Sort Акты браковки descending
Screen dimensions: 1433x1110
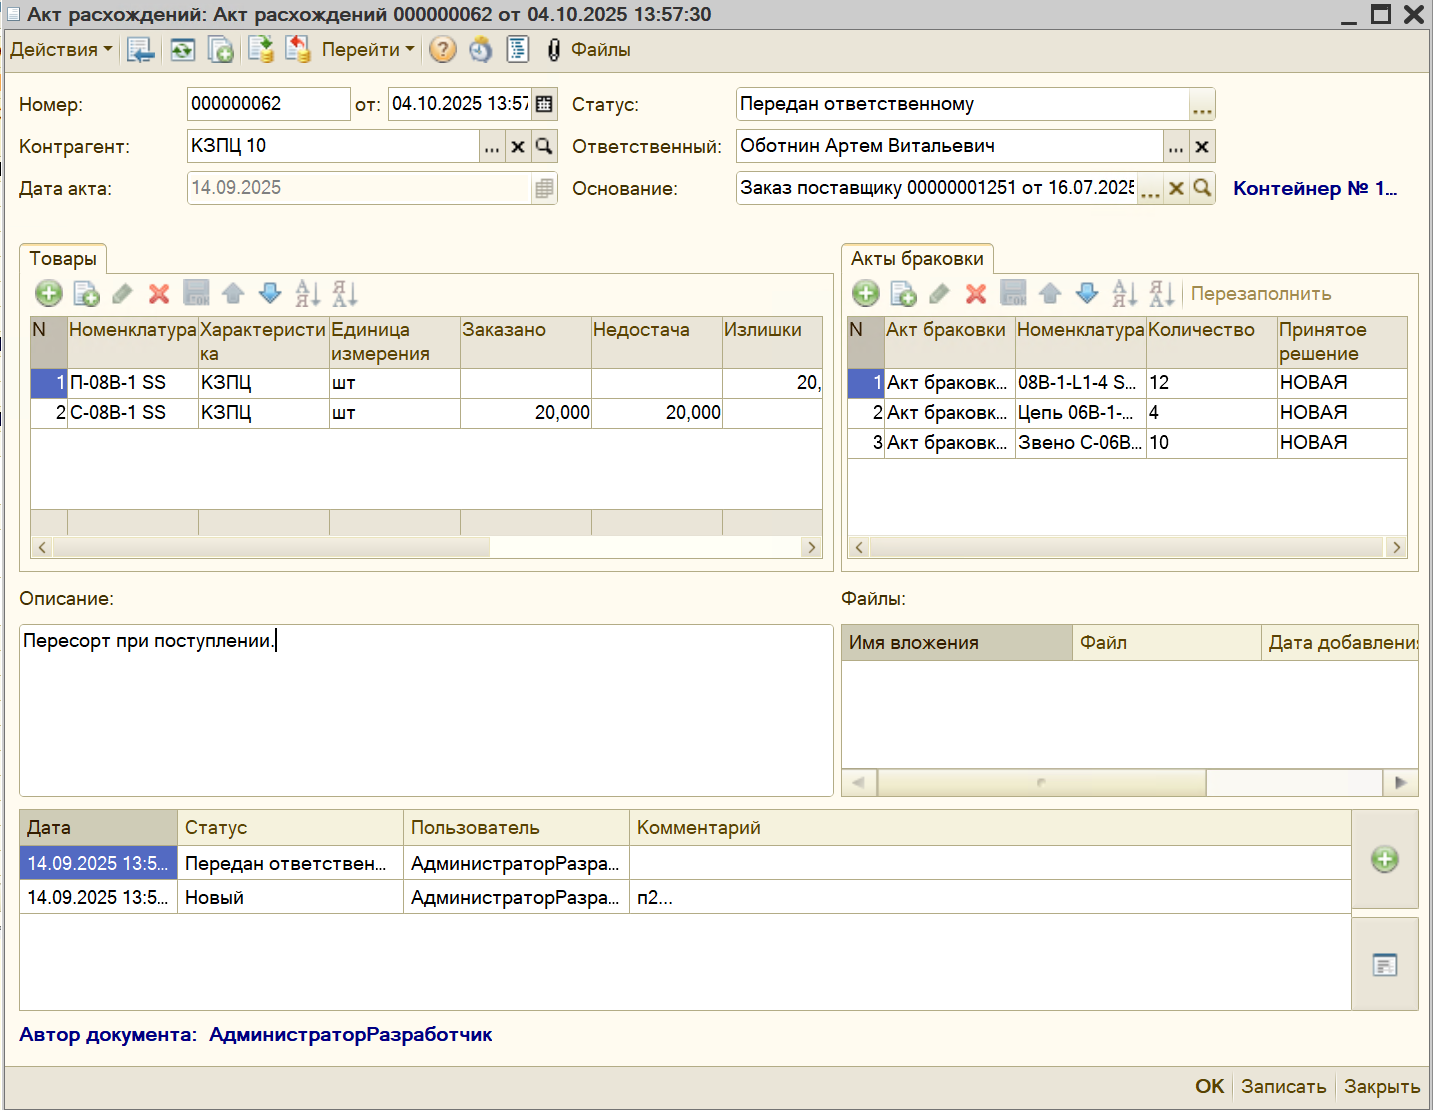pos(1161,293)
